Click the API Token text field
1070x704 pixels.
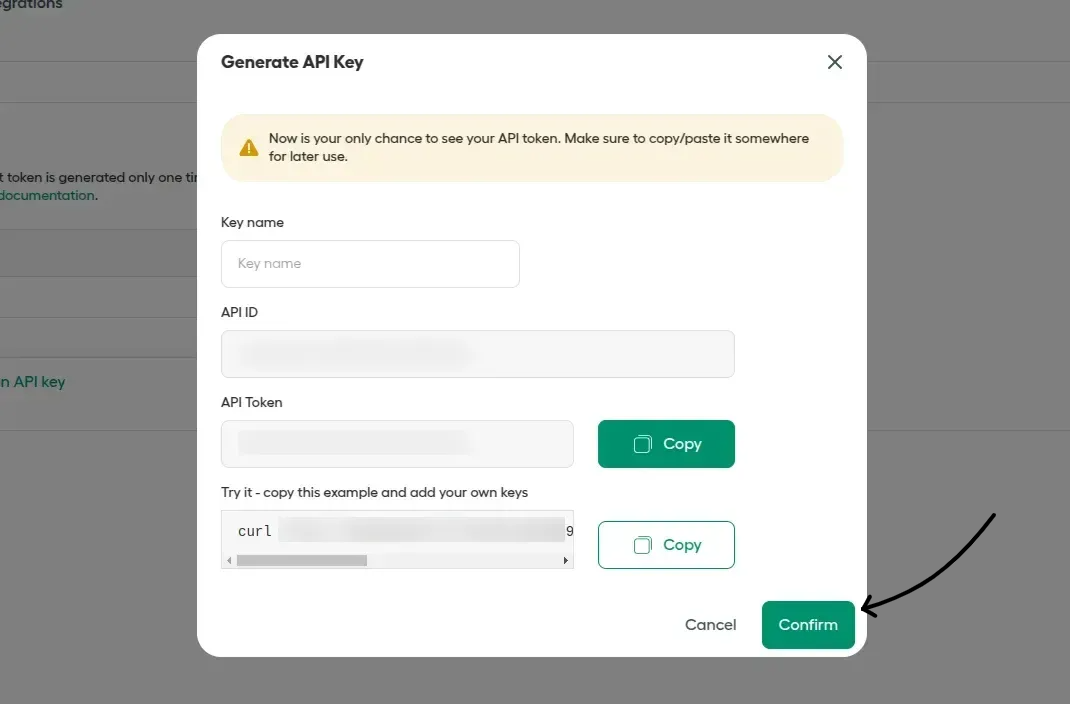(396, 443)
